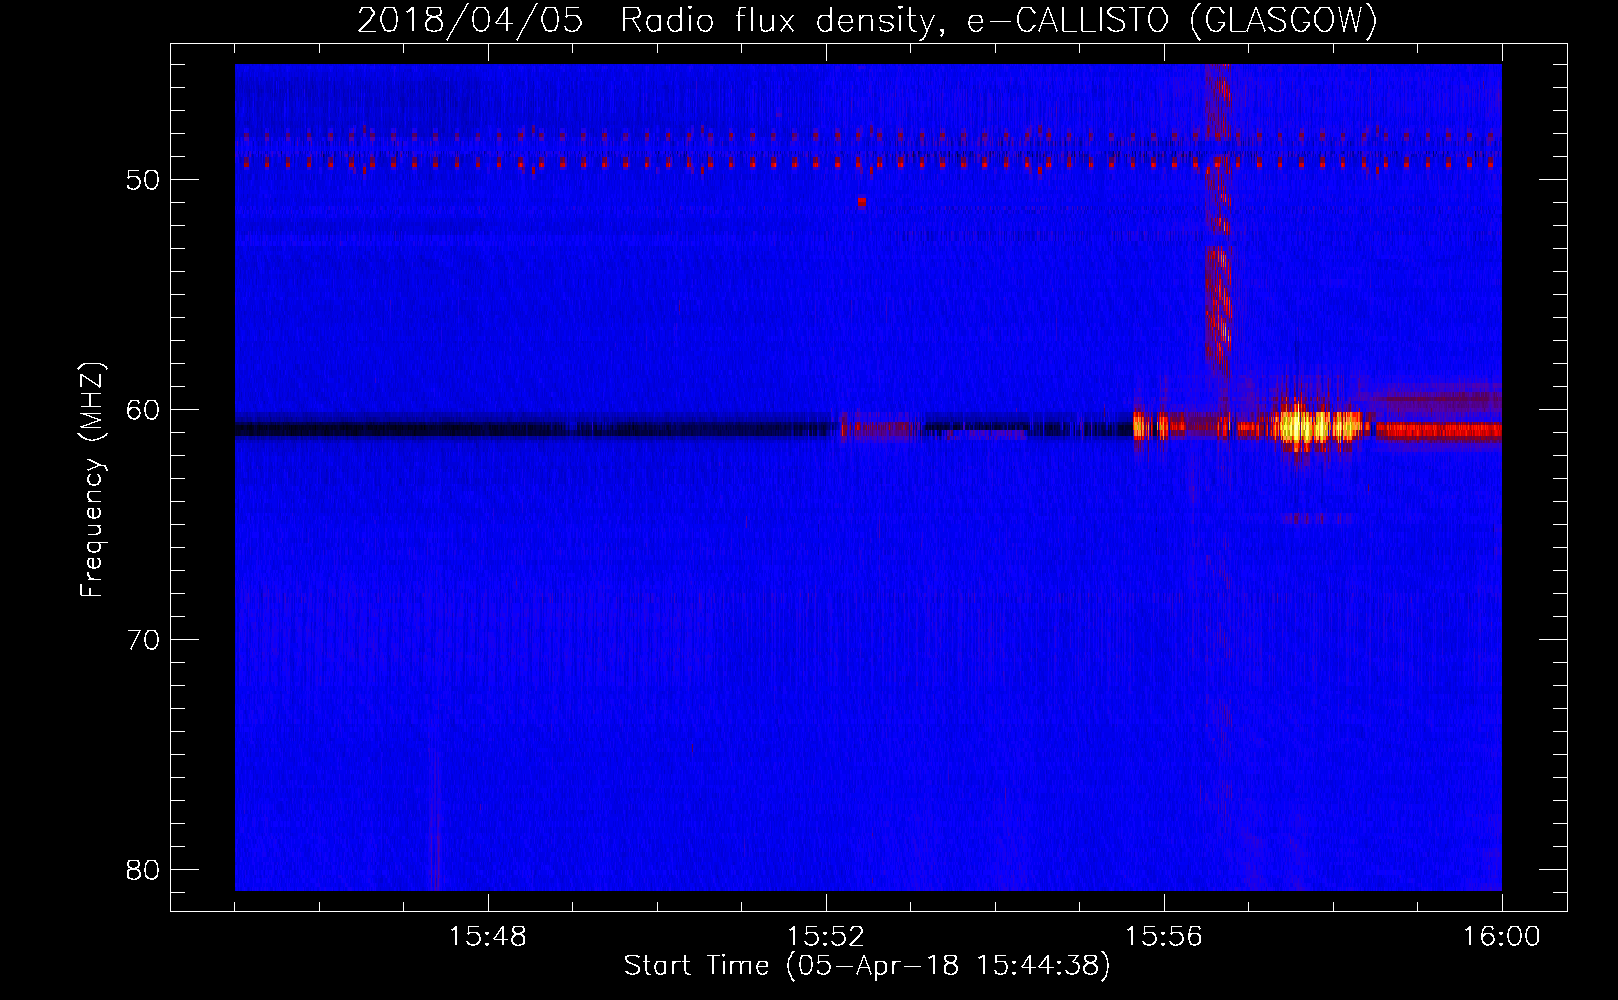Click the isolated red dot near 51 MHz

(861, 201)
